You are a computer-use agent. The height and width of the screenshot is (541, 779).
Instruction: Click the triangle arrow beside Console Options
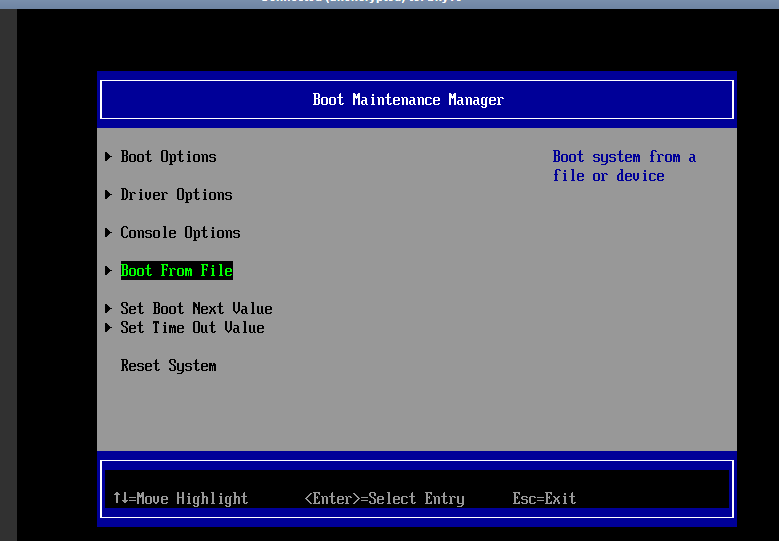[108, 232]
